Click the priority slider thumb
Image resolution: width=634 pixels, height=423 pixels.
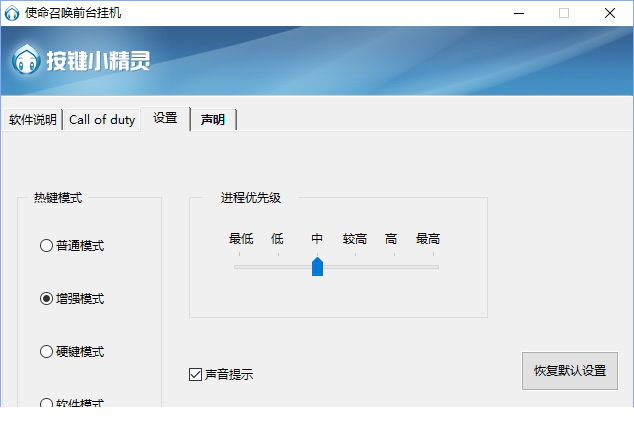pos(317,266)
